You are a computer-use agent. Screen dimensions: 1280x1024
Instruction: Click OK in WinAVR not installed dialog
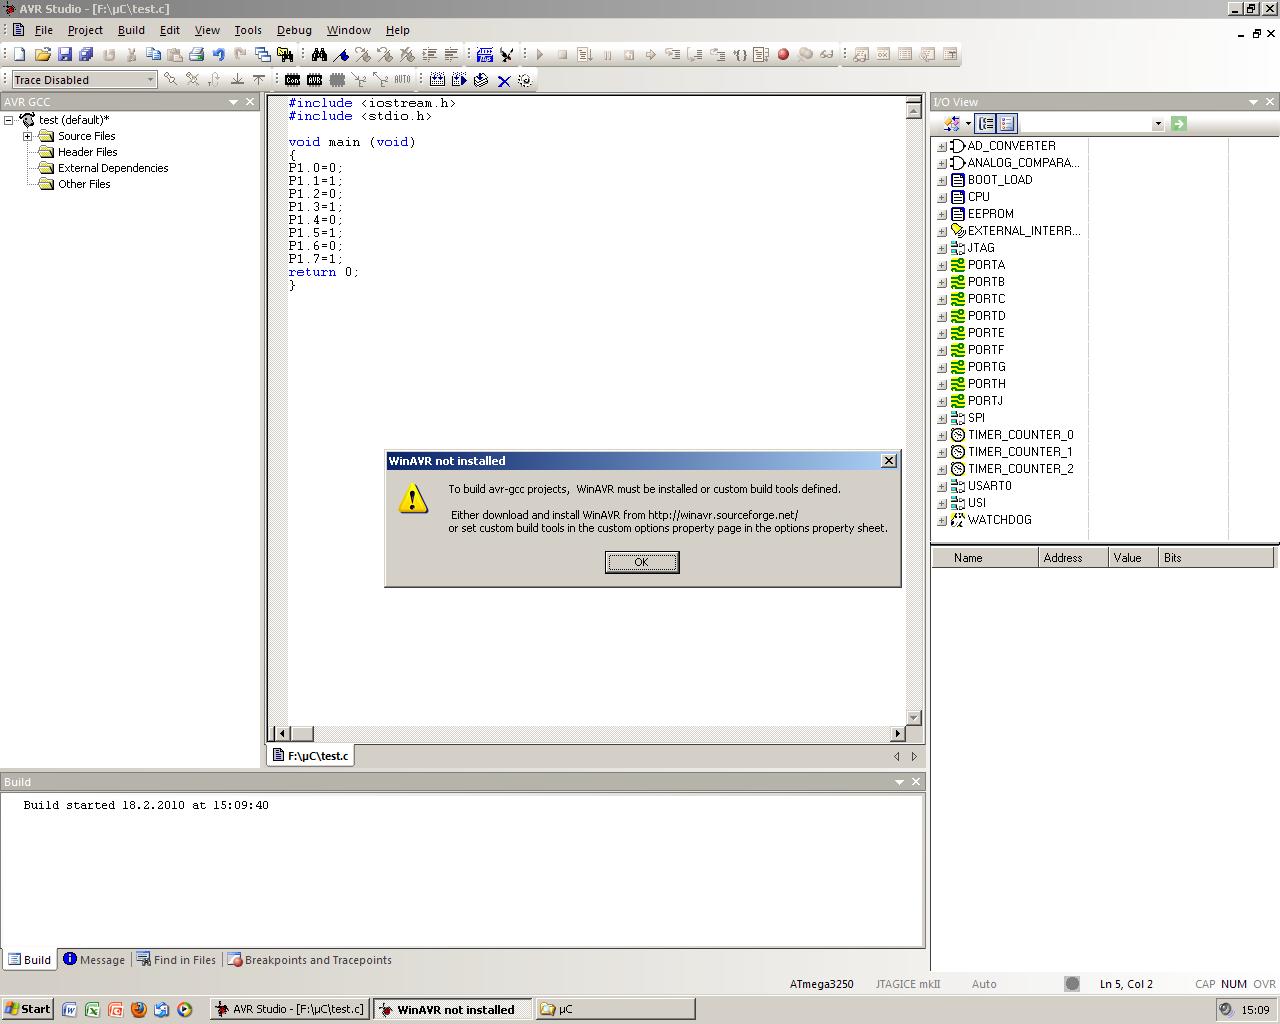(x=642, y=562)
